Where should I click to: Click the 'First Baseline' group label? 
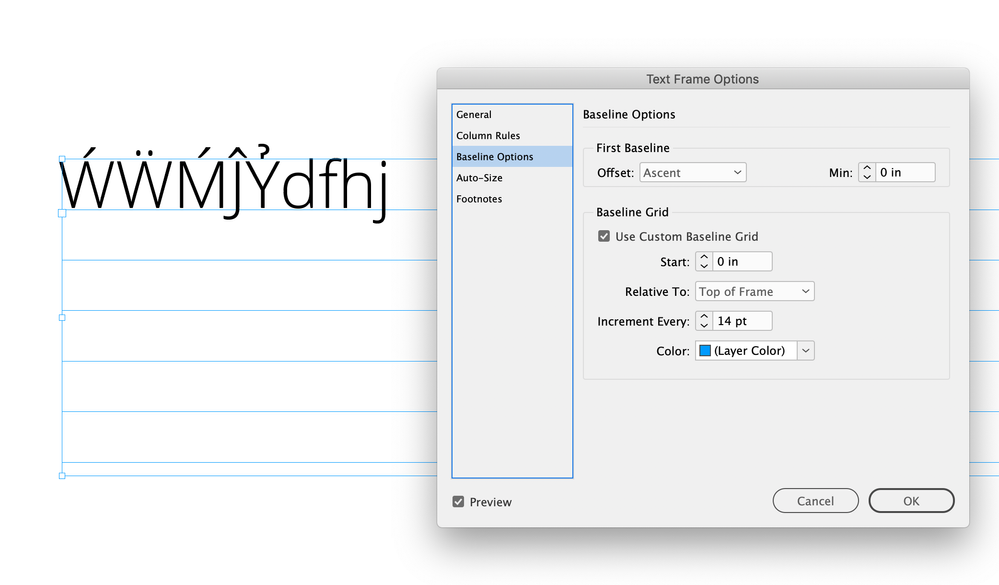(633, 148)
